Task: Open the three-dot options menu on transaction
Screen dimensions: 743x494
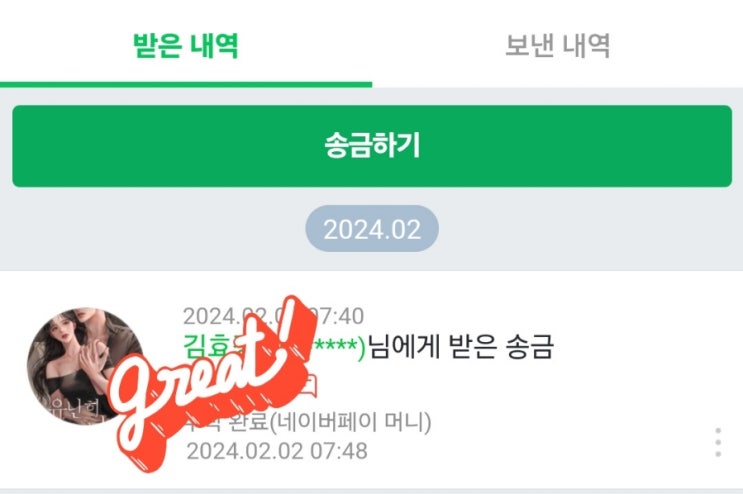Action: pos(718,442)
